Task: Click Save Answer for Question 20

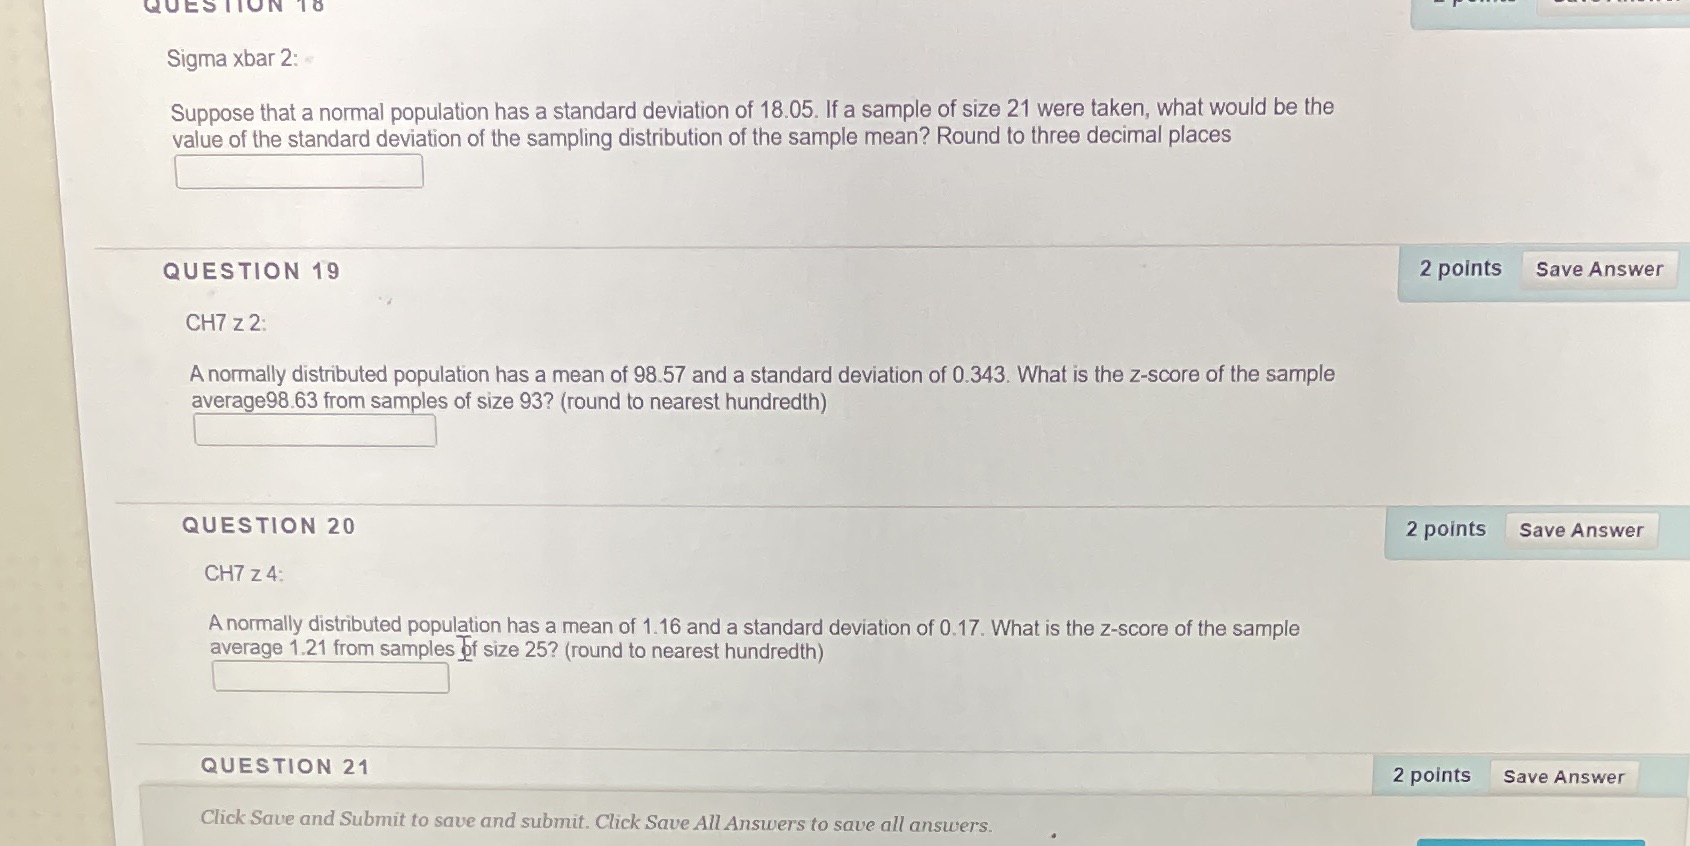Action: pyautogui.click(x=1583, y=530)
